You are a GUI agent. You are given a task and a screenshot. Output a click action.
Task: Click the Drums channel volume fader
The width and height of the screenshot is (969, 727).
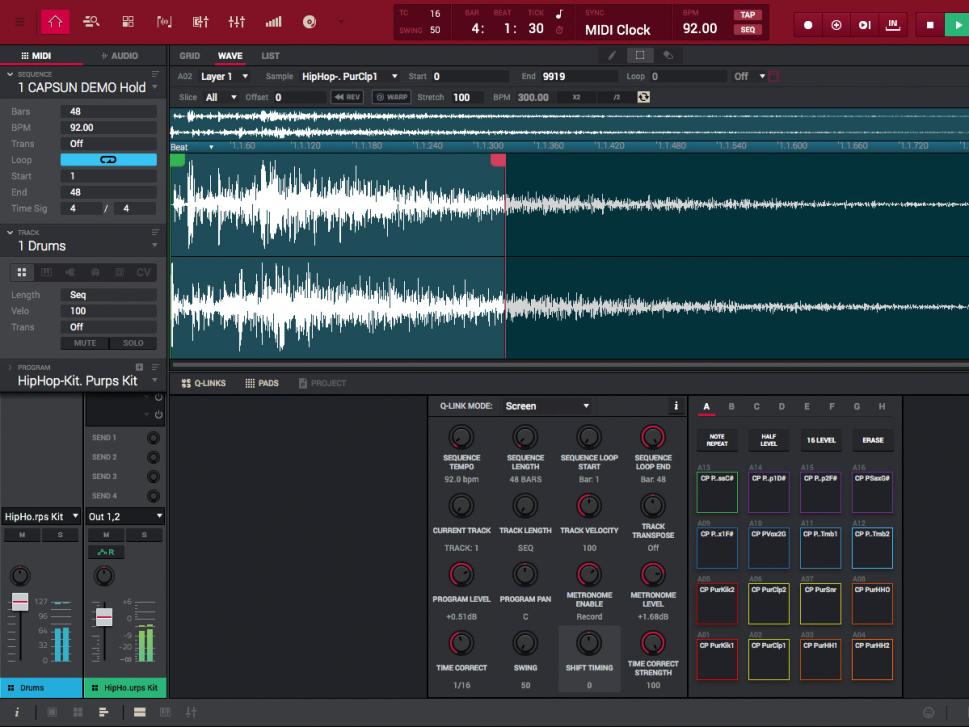[22, 600]
